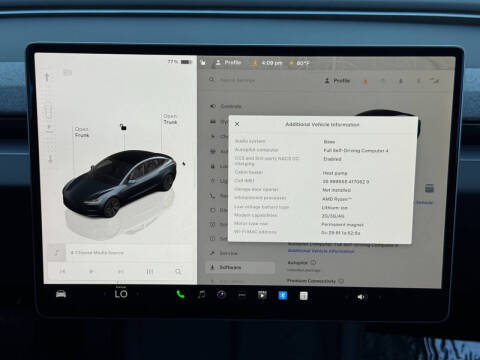
Task: Open Additional Vehicle Information link
Action: [321, 251]
